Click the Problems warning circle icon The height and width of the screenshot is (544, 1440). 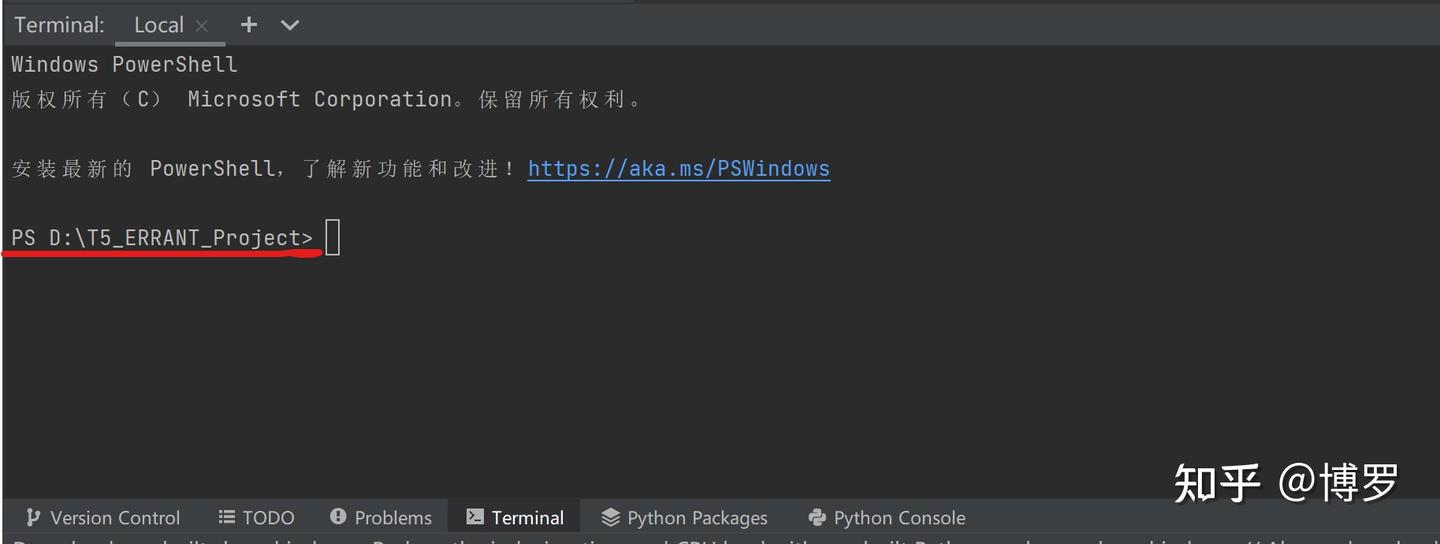338,517
